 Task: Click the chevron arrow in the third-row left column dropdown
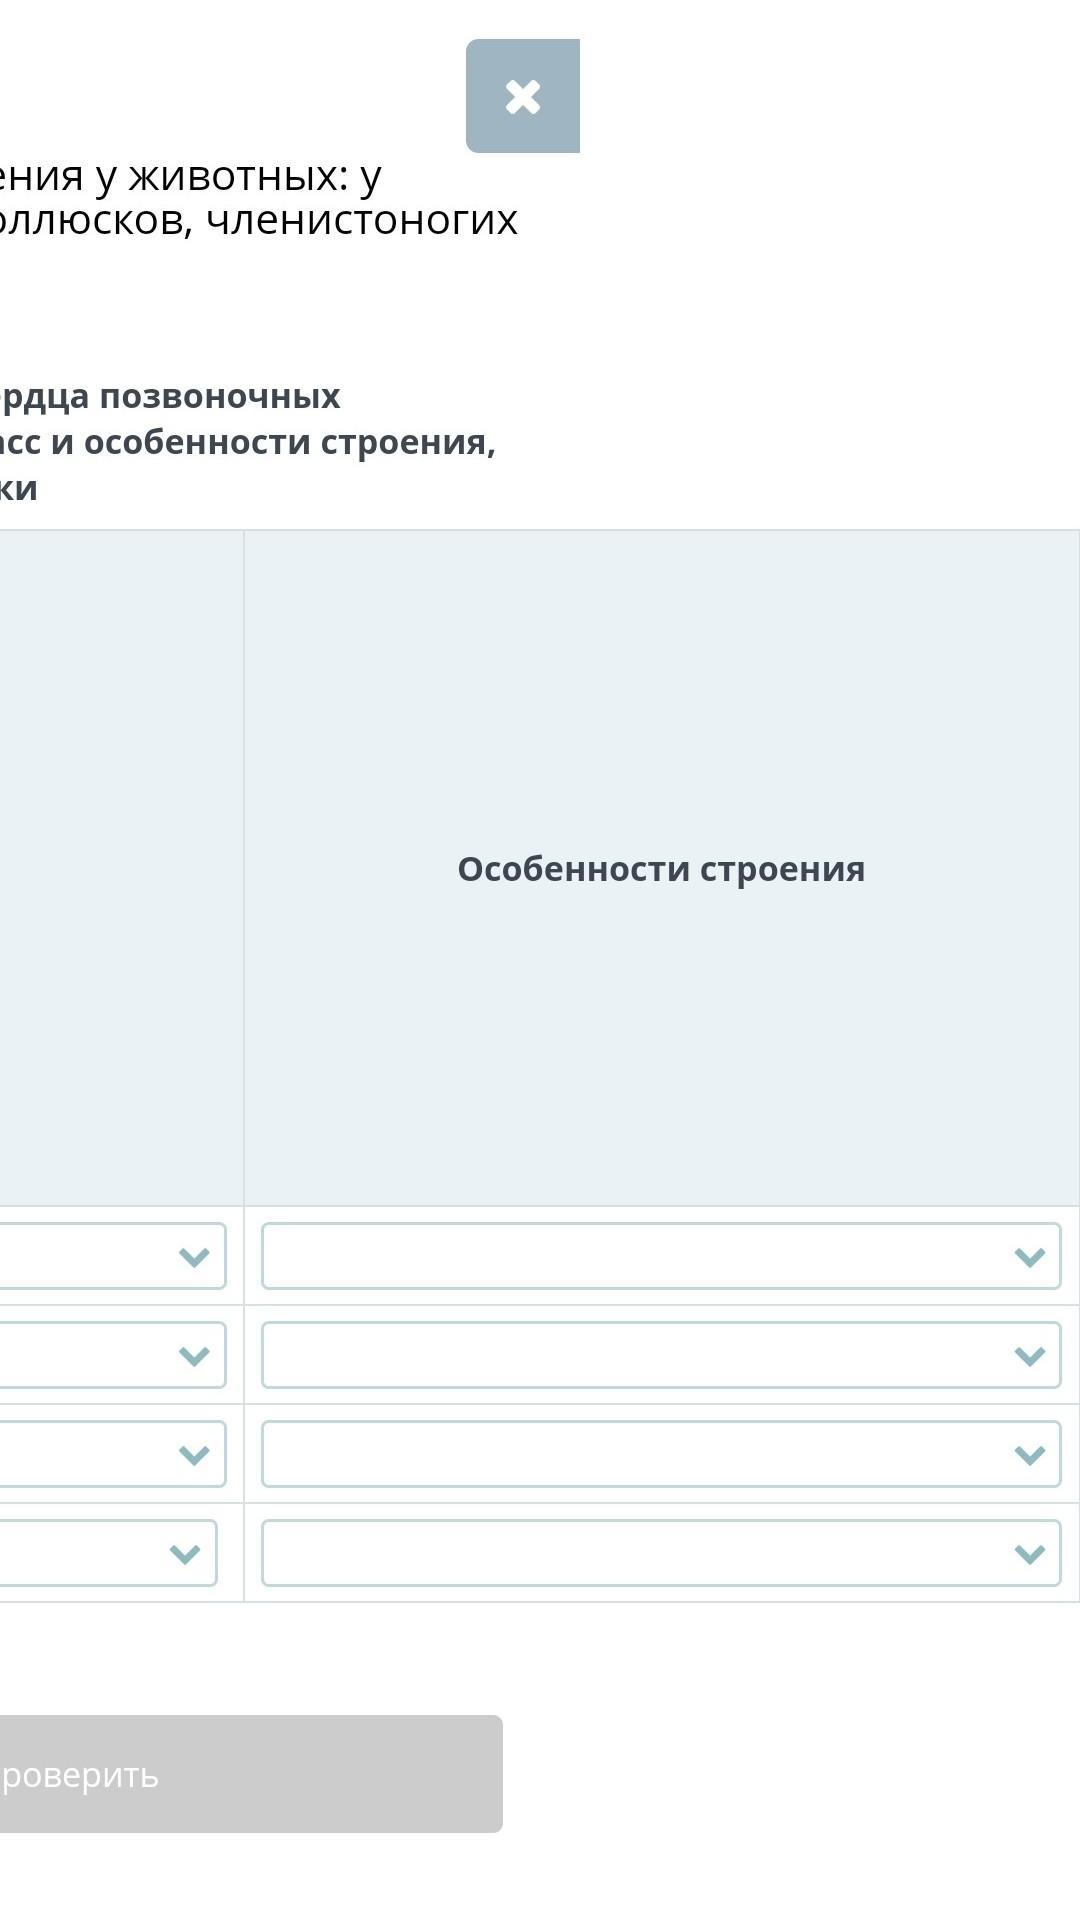[x=194, y=1455]
